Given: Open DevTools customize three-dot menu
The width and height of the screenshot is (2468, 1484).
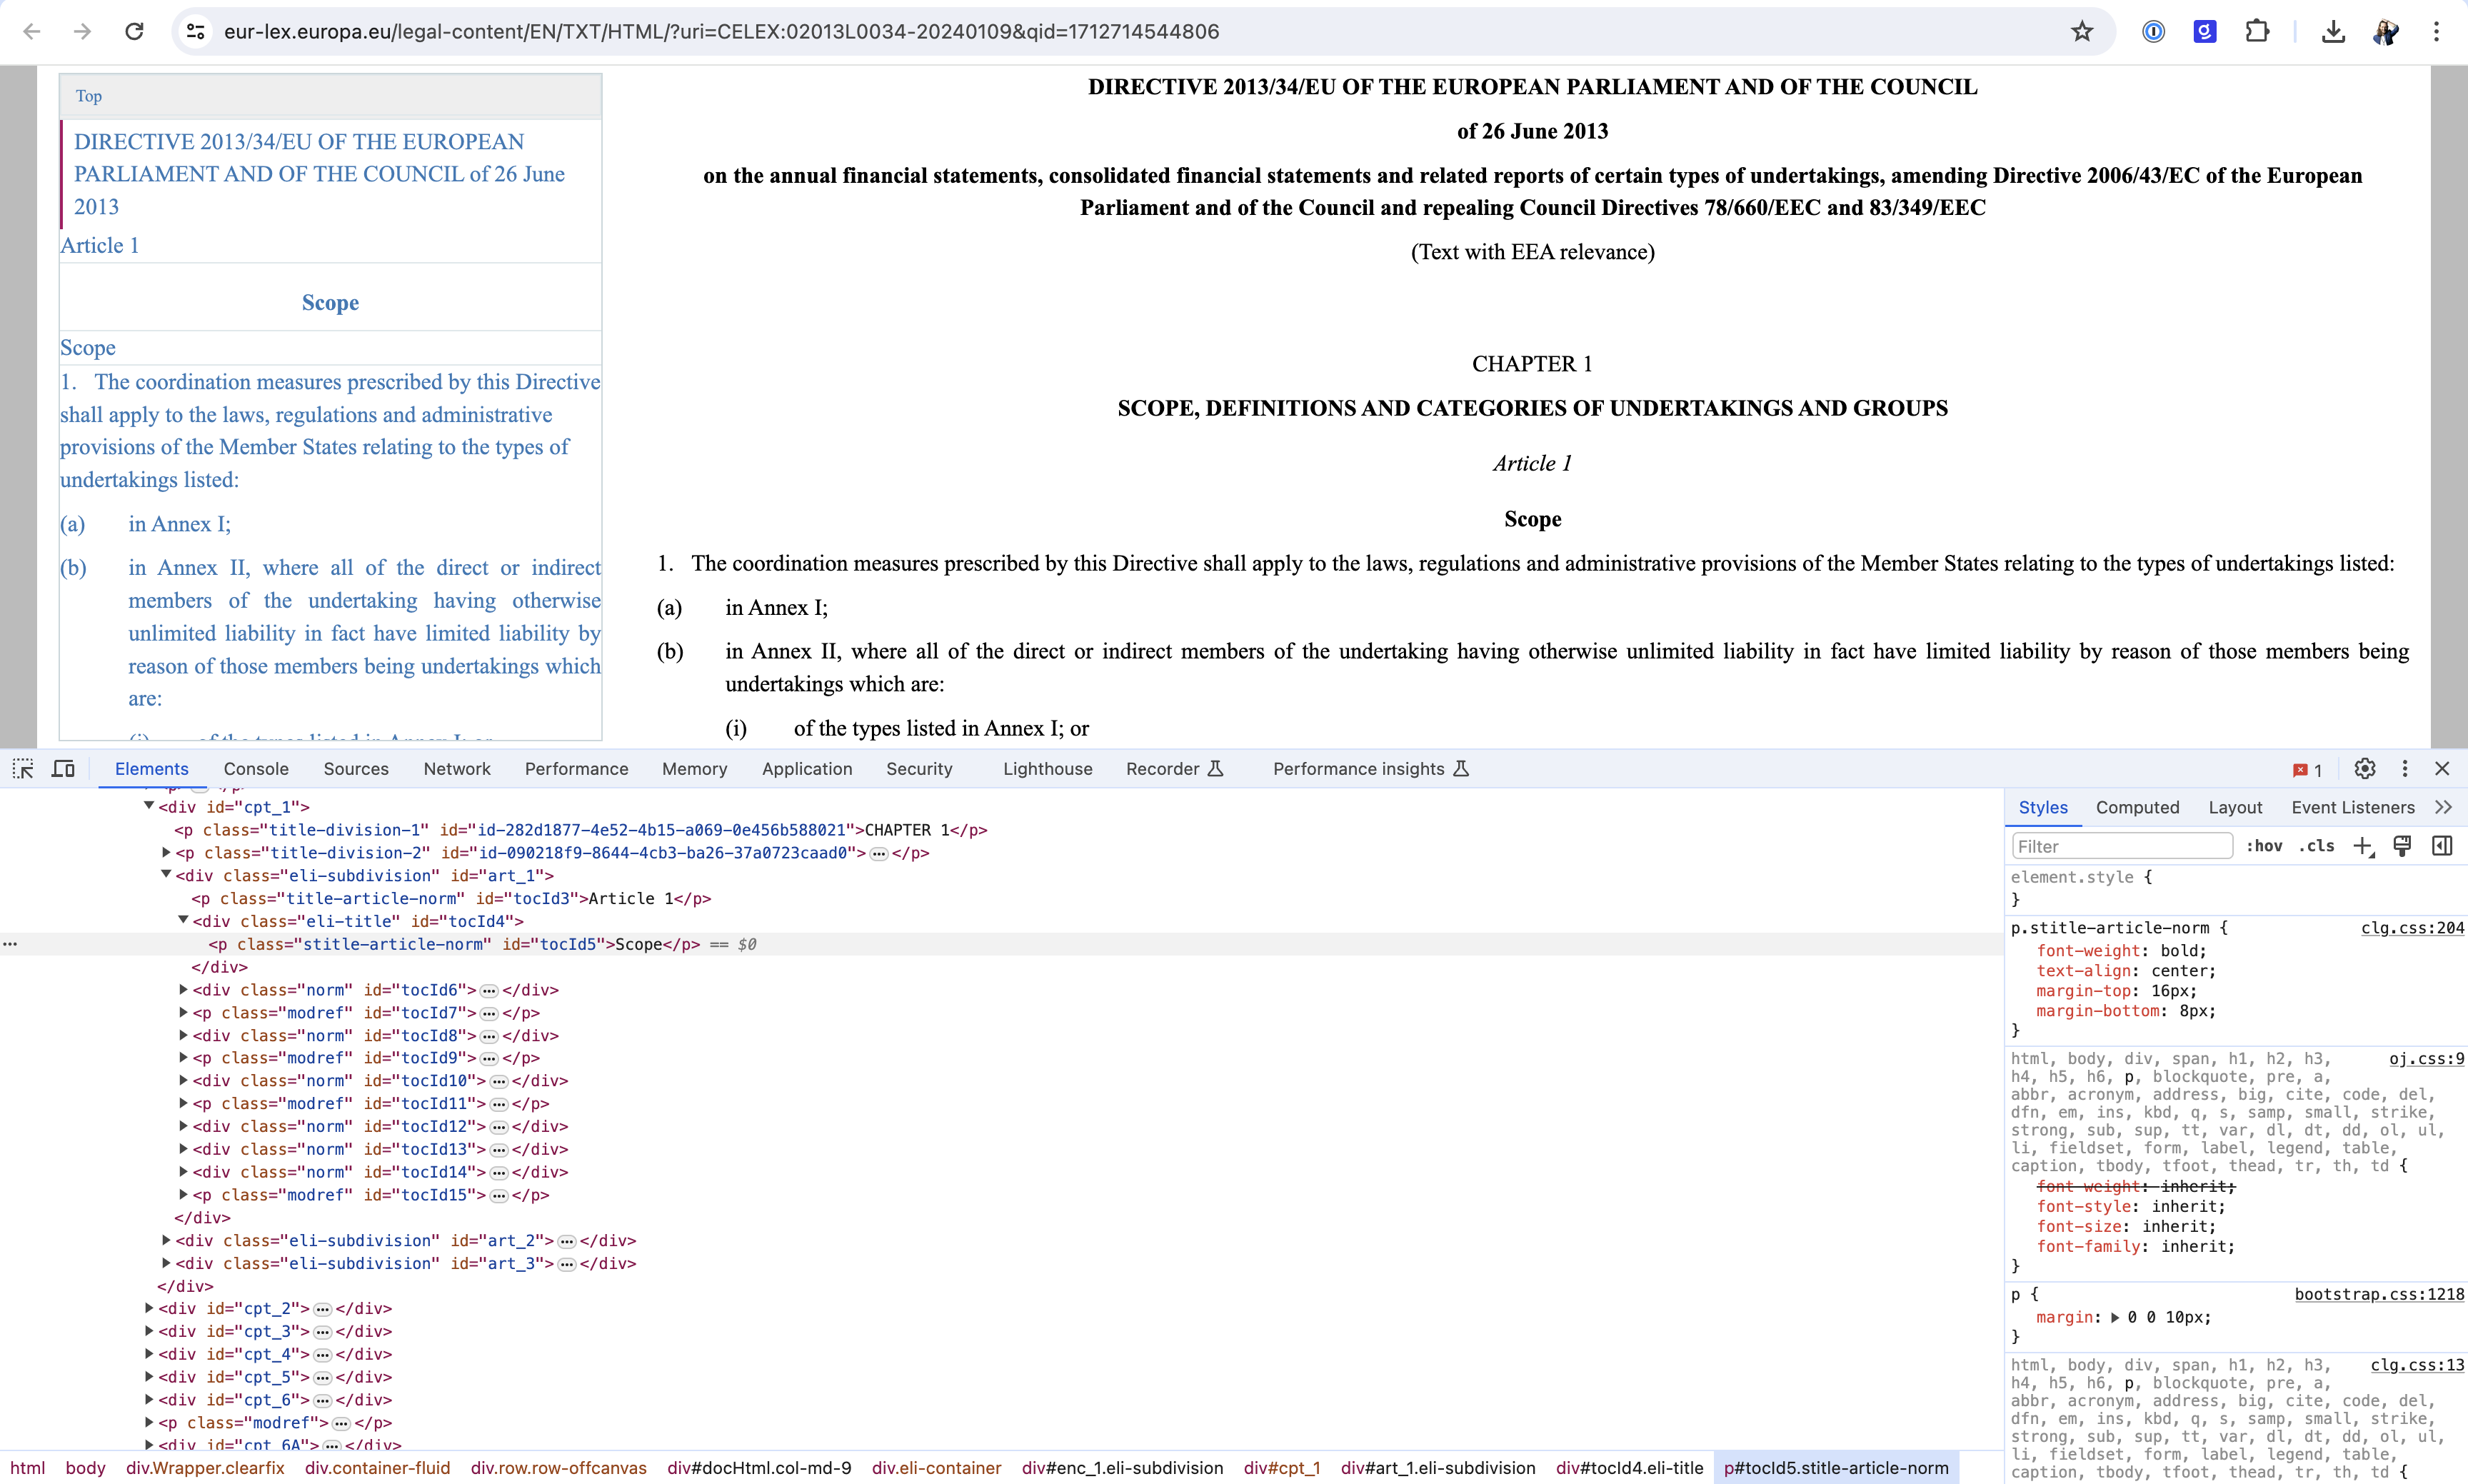Looking at the screenshot, I should click(2405, 768).
